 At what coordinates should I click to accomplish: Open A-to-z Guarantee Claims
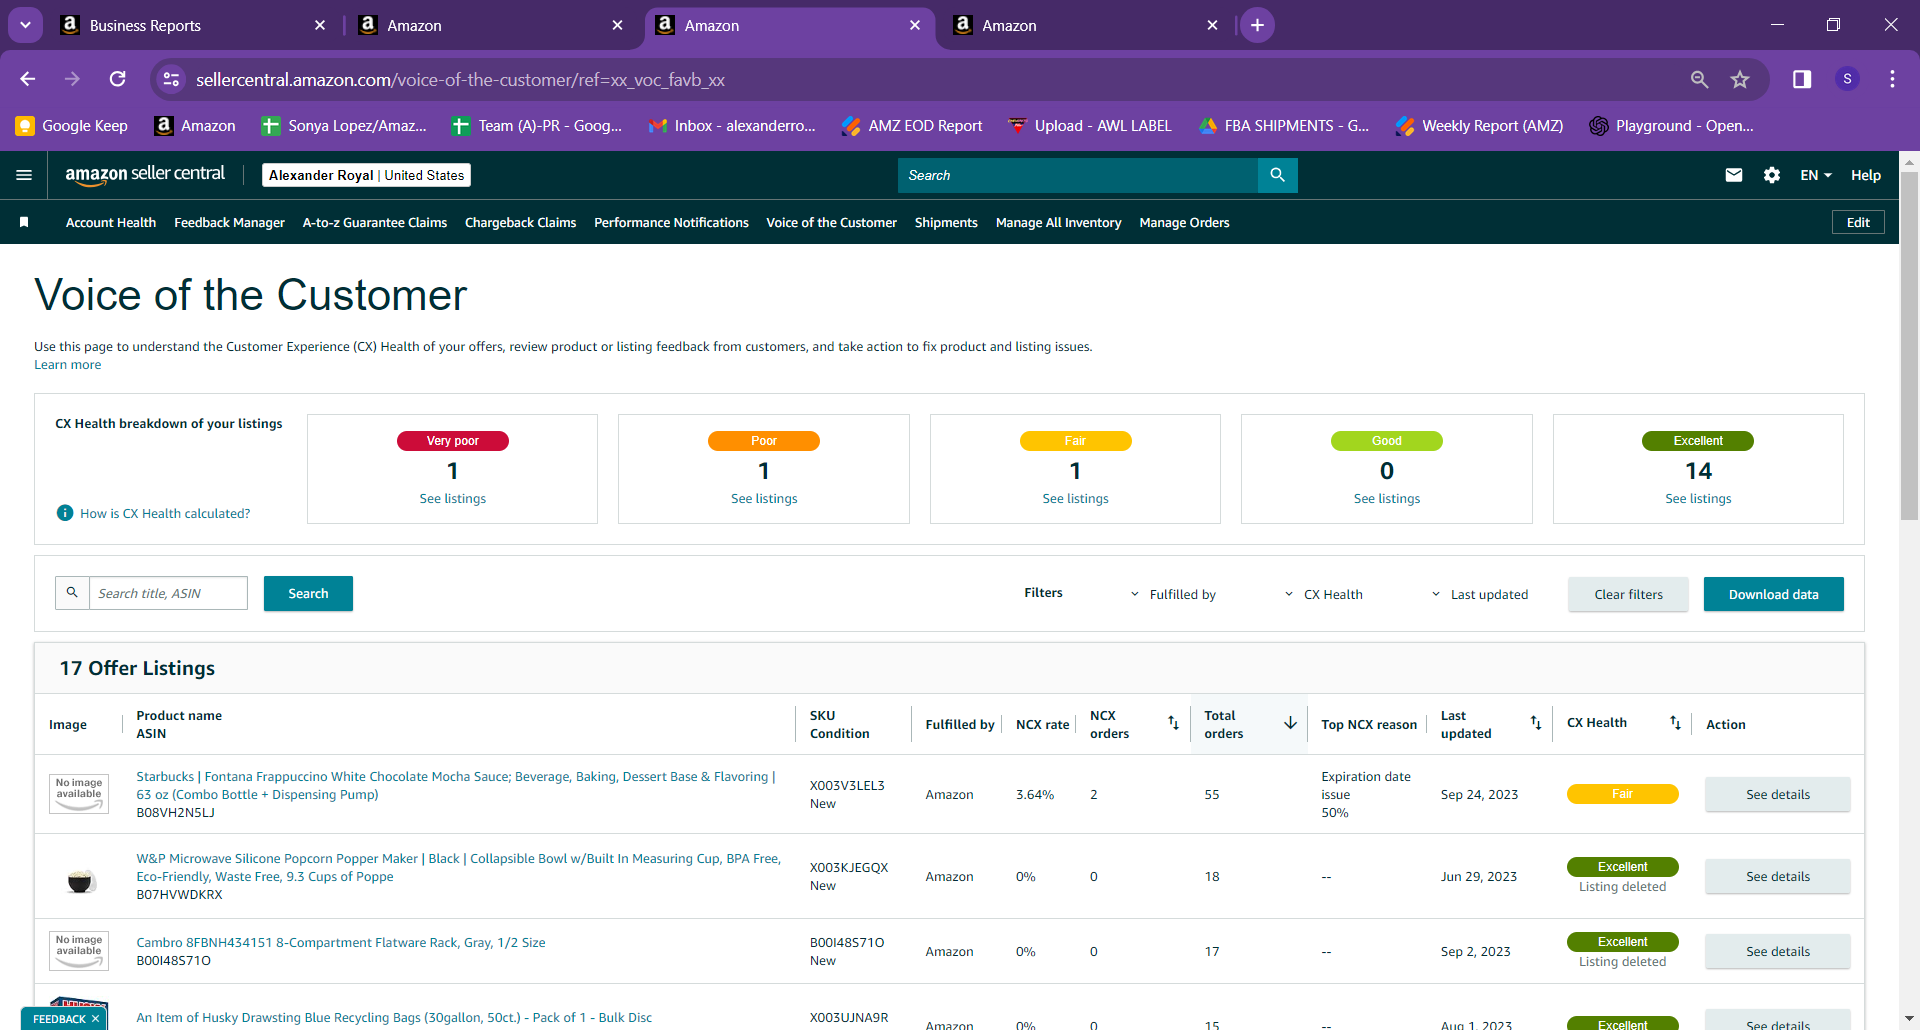coord(375,222)
